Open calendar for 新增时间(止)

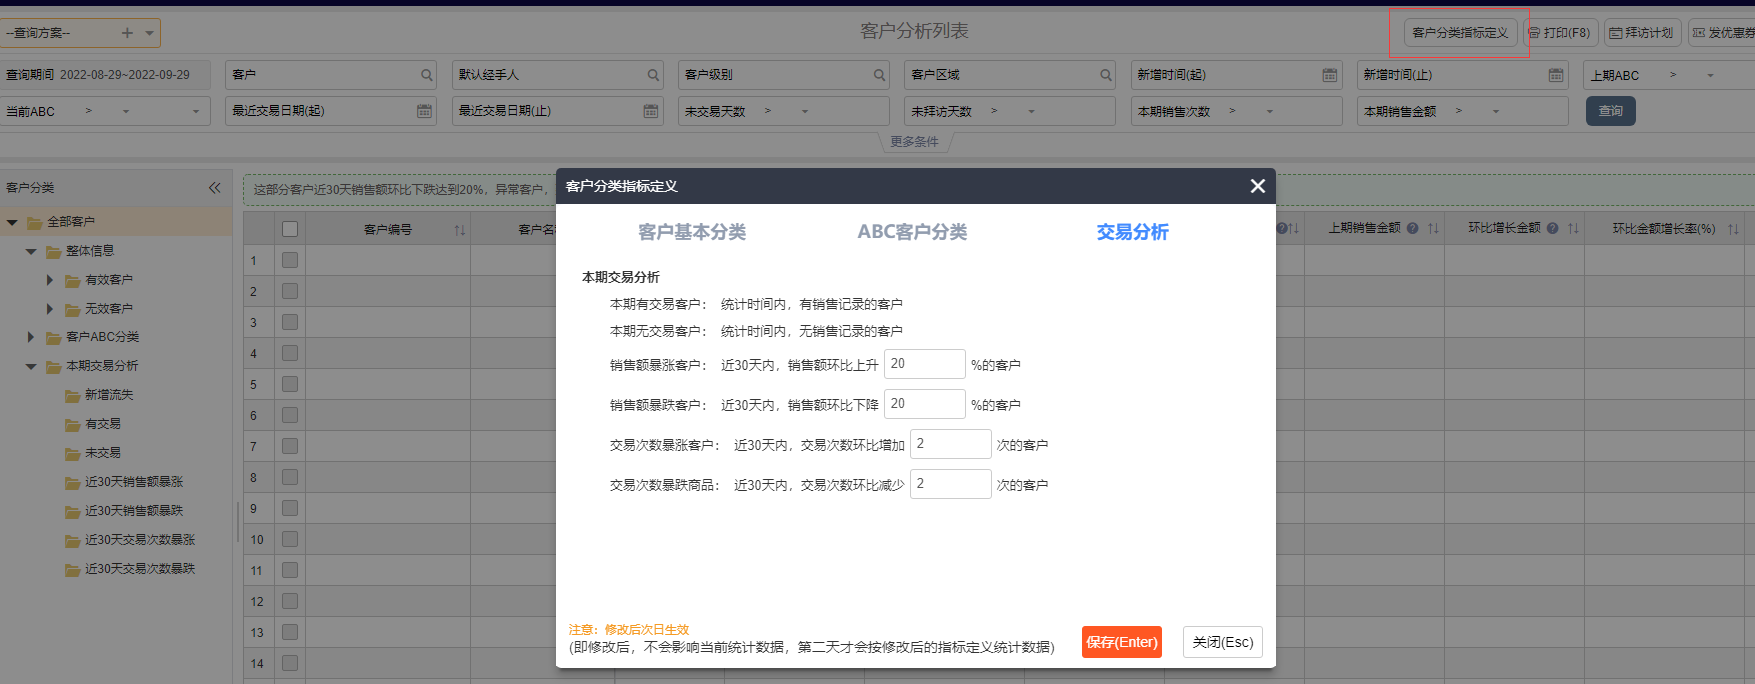tap(1556, 75)
